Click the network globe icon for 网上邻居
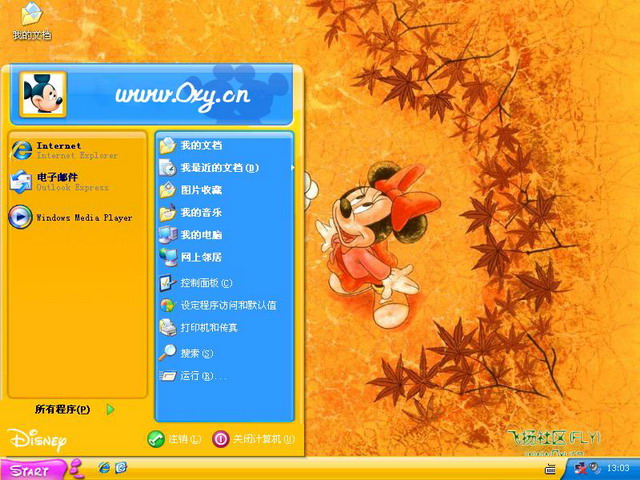This screenshot has height=480, width=640. pyautogui.click(x=168, y=258)
